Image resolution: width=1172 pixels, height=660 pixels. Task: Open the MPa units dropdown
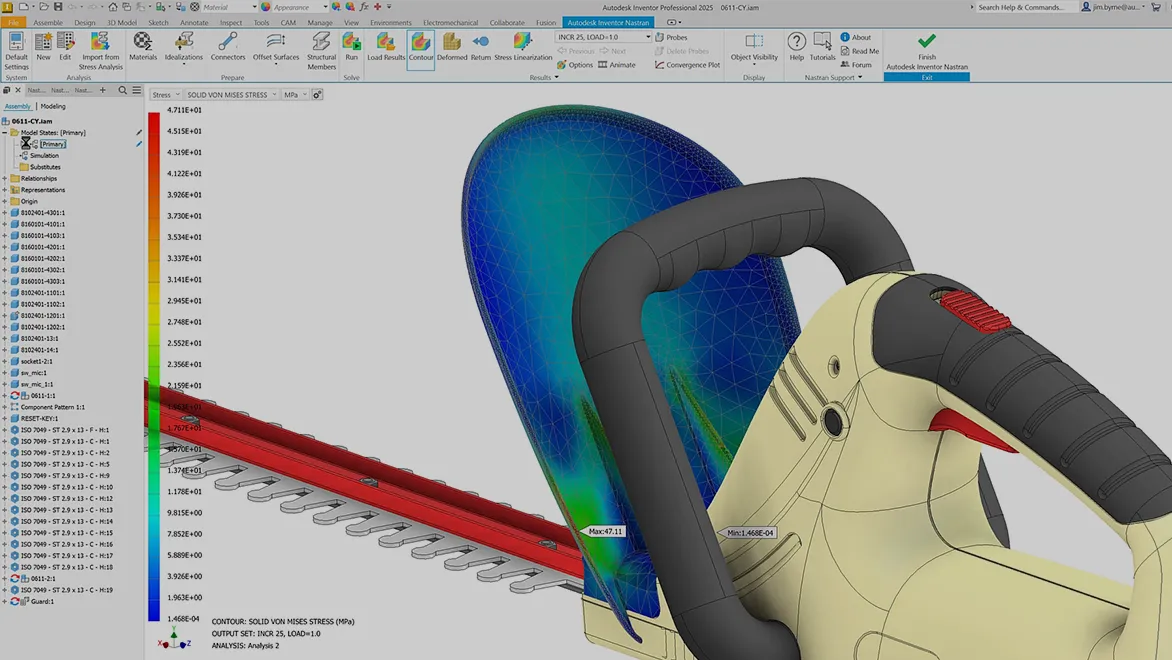(294, 95)
